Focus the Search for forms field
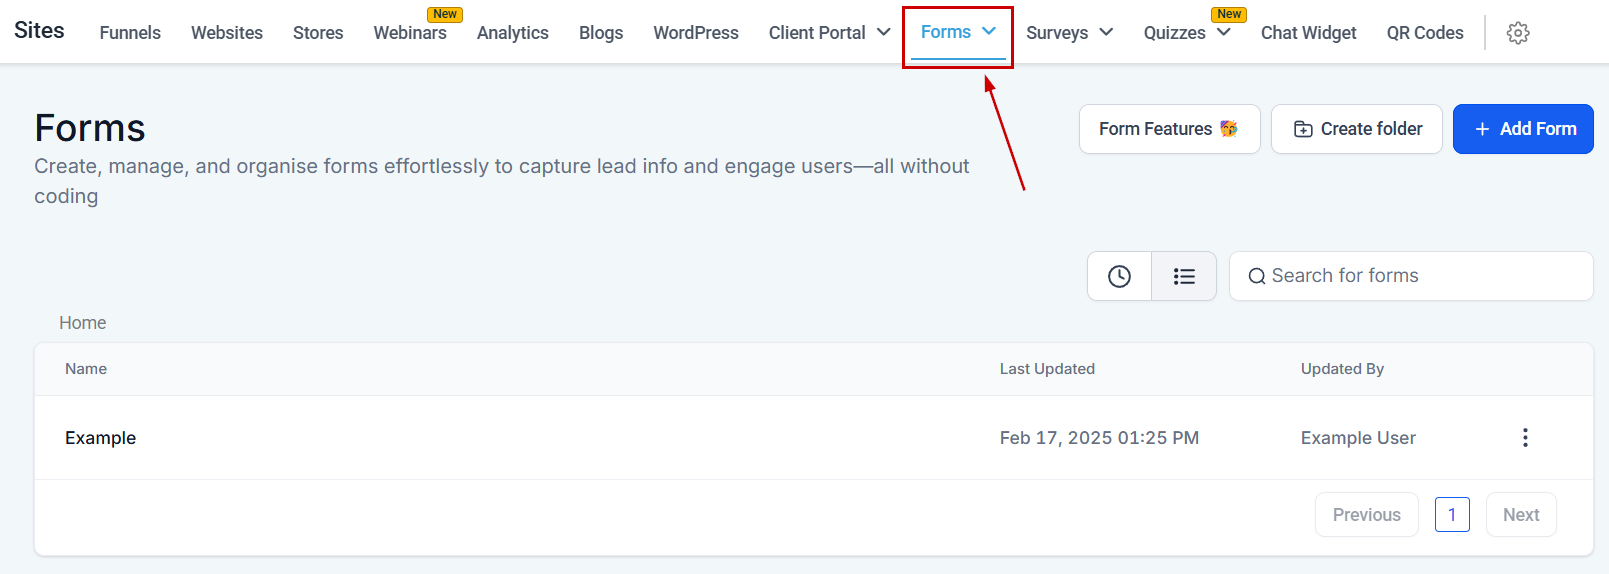This screenshot has height=574, width=1609. coord(1420,276)
